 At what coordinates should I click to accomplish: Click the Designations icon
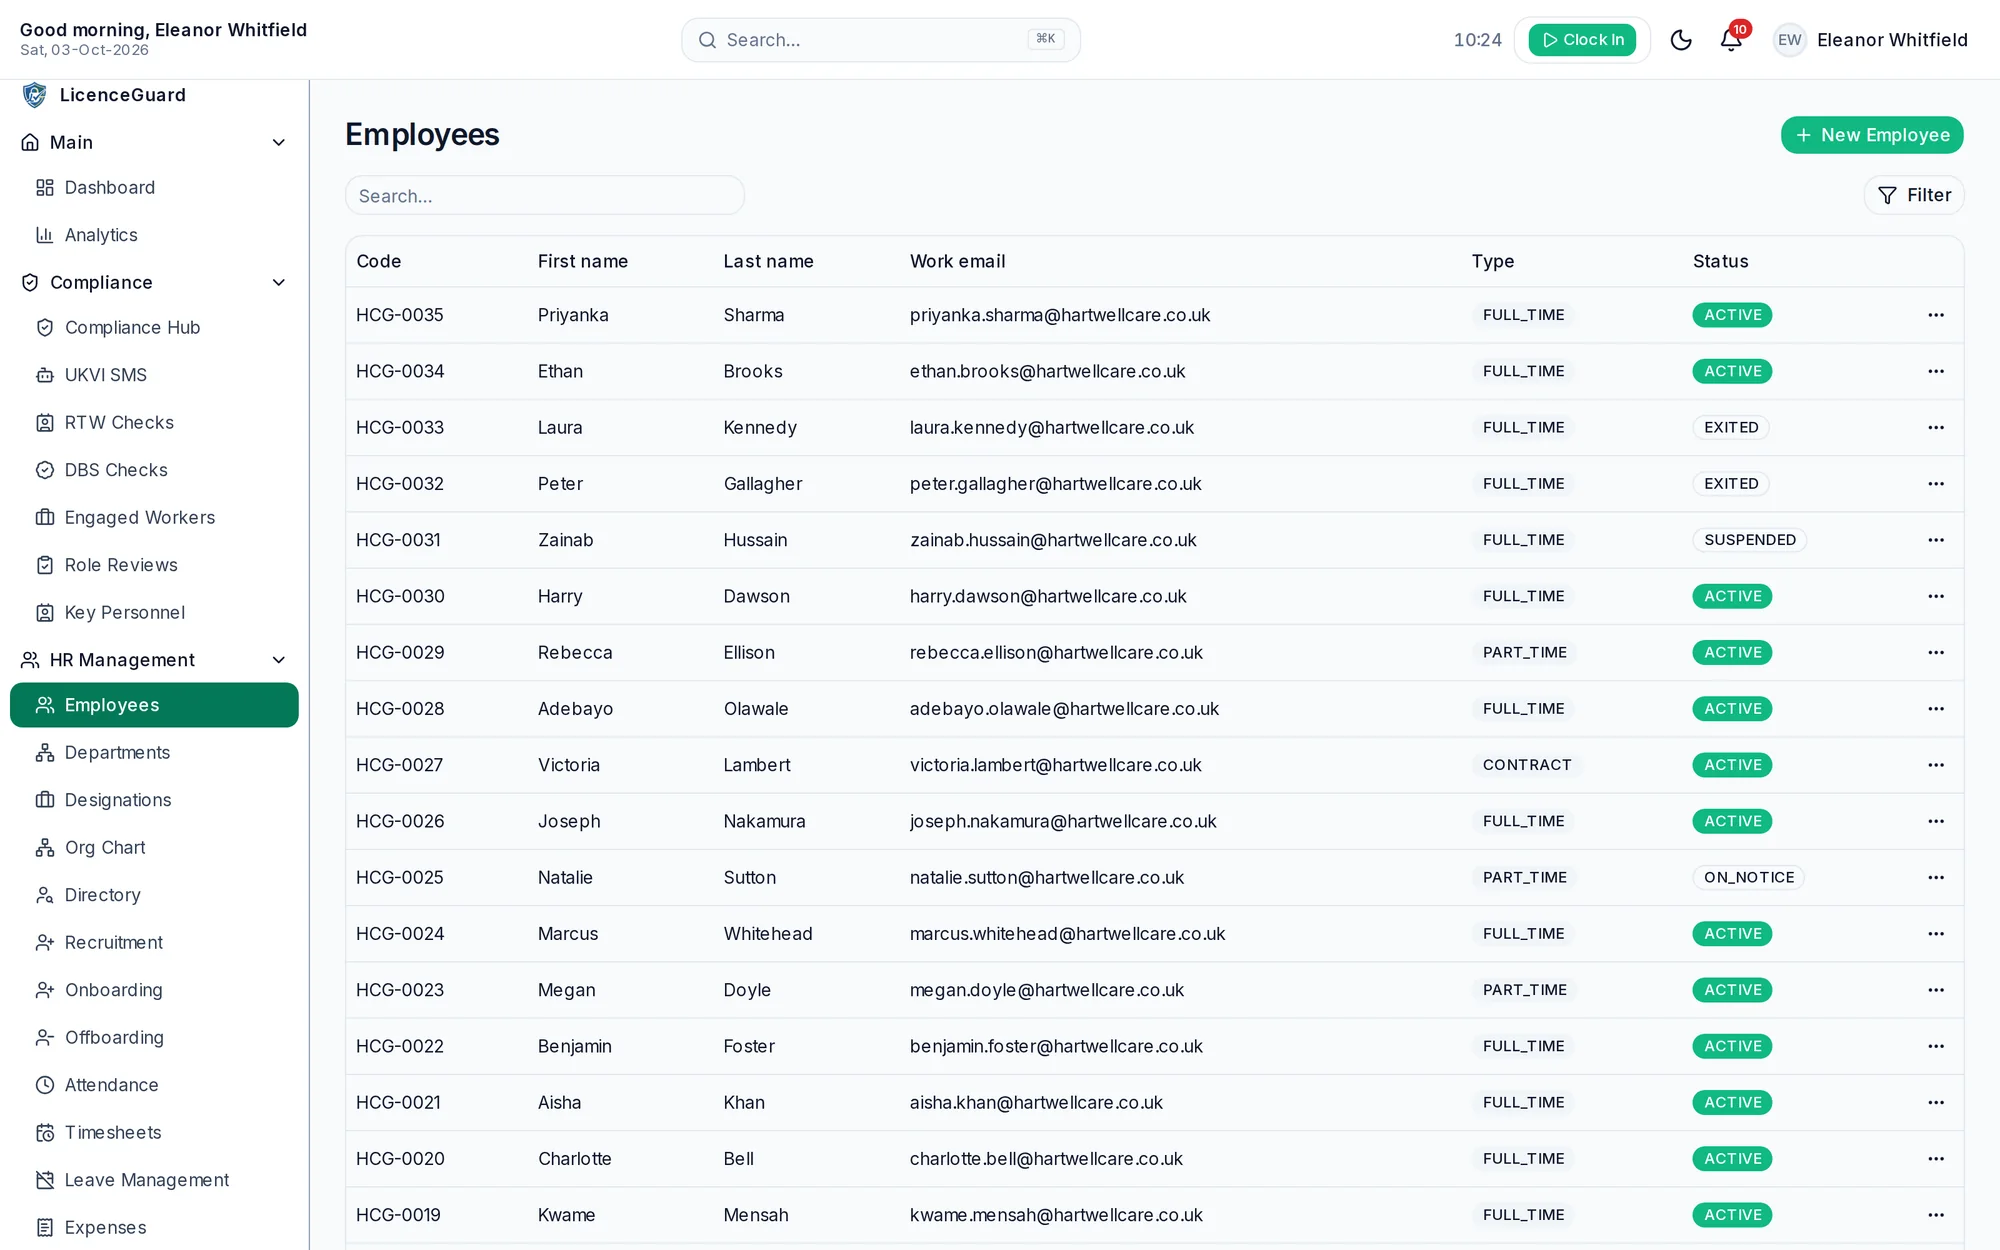coord(45,800)
